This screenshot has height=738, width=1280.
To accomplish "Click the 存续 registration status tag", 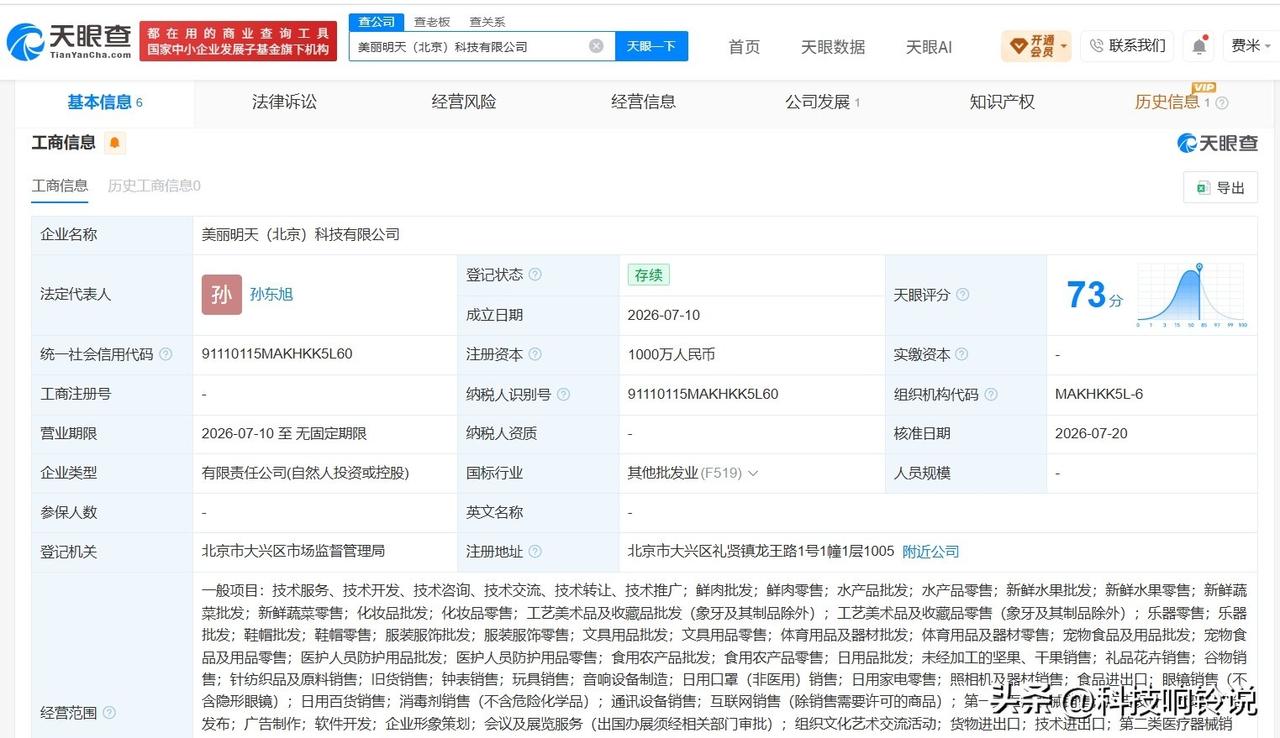I will (649, 275).
